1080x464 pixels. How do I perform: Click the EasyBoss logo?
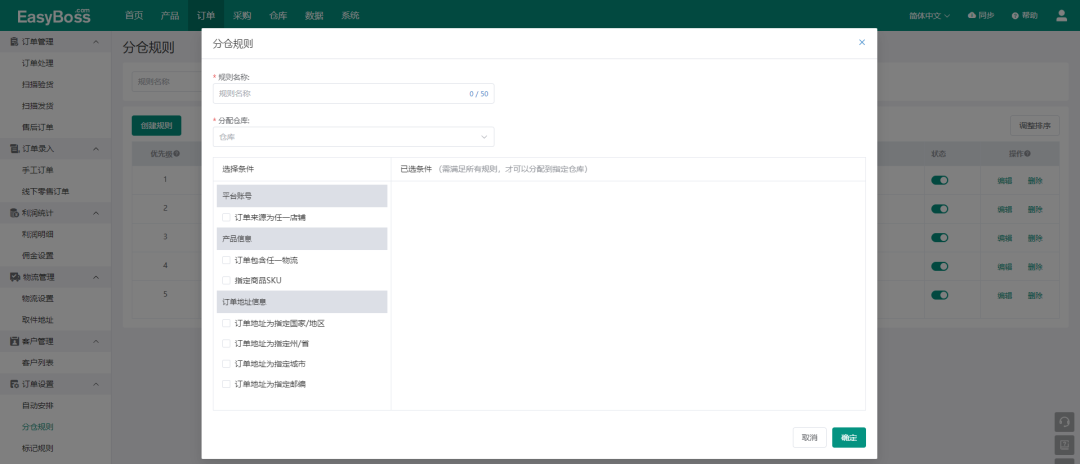(x=54, y=16)
